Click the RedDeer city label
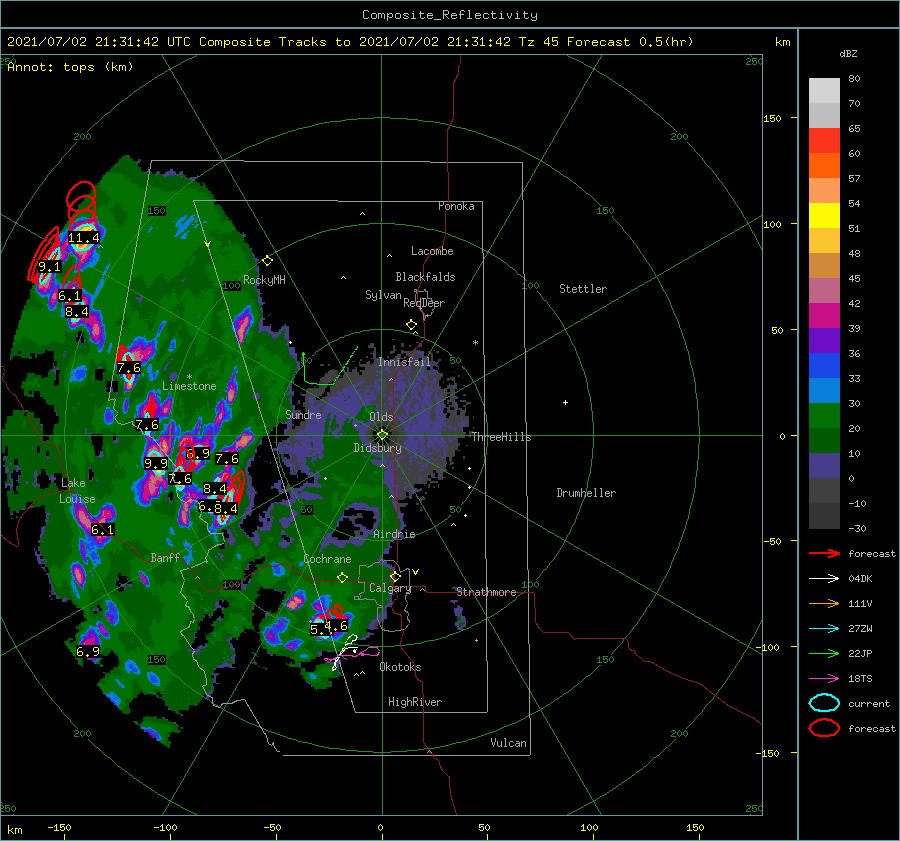Image resolution: width=900 pixels, height=841 pixels. point(424,303)
